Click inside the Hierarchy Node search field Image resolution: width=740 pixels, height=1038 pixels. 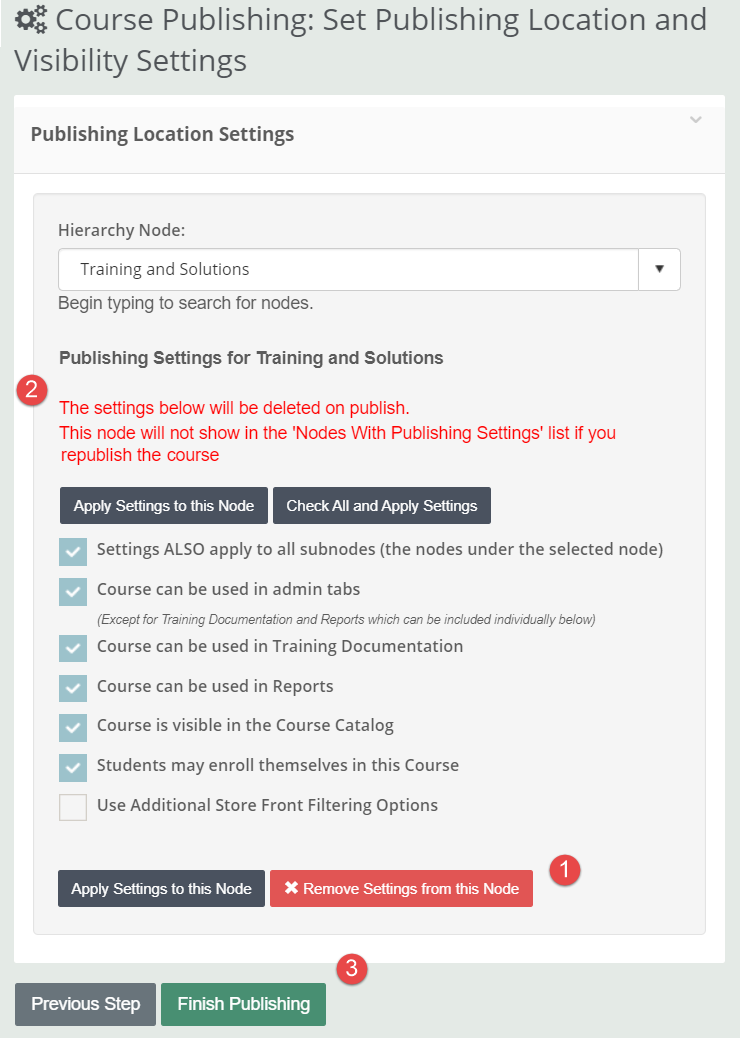tap(300, 269)
